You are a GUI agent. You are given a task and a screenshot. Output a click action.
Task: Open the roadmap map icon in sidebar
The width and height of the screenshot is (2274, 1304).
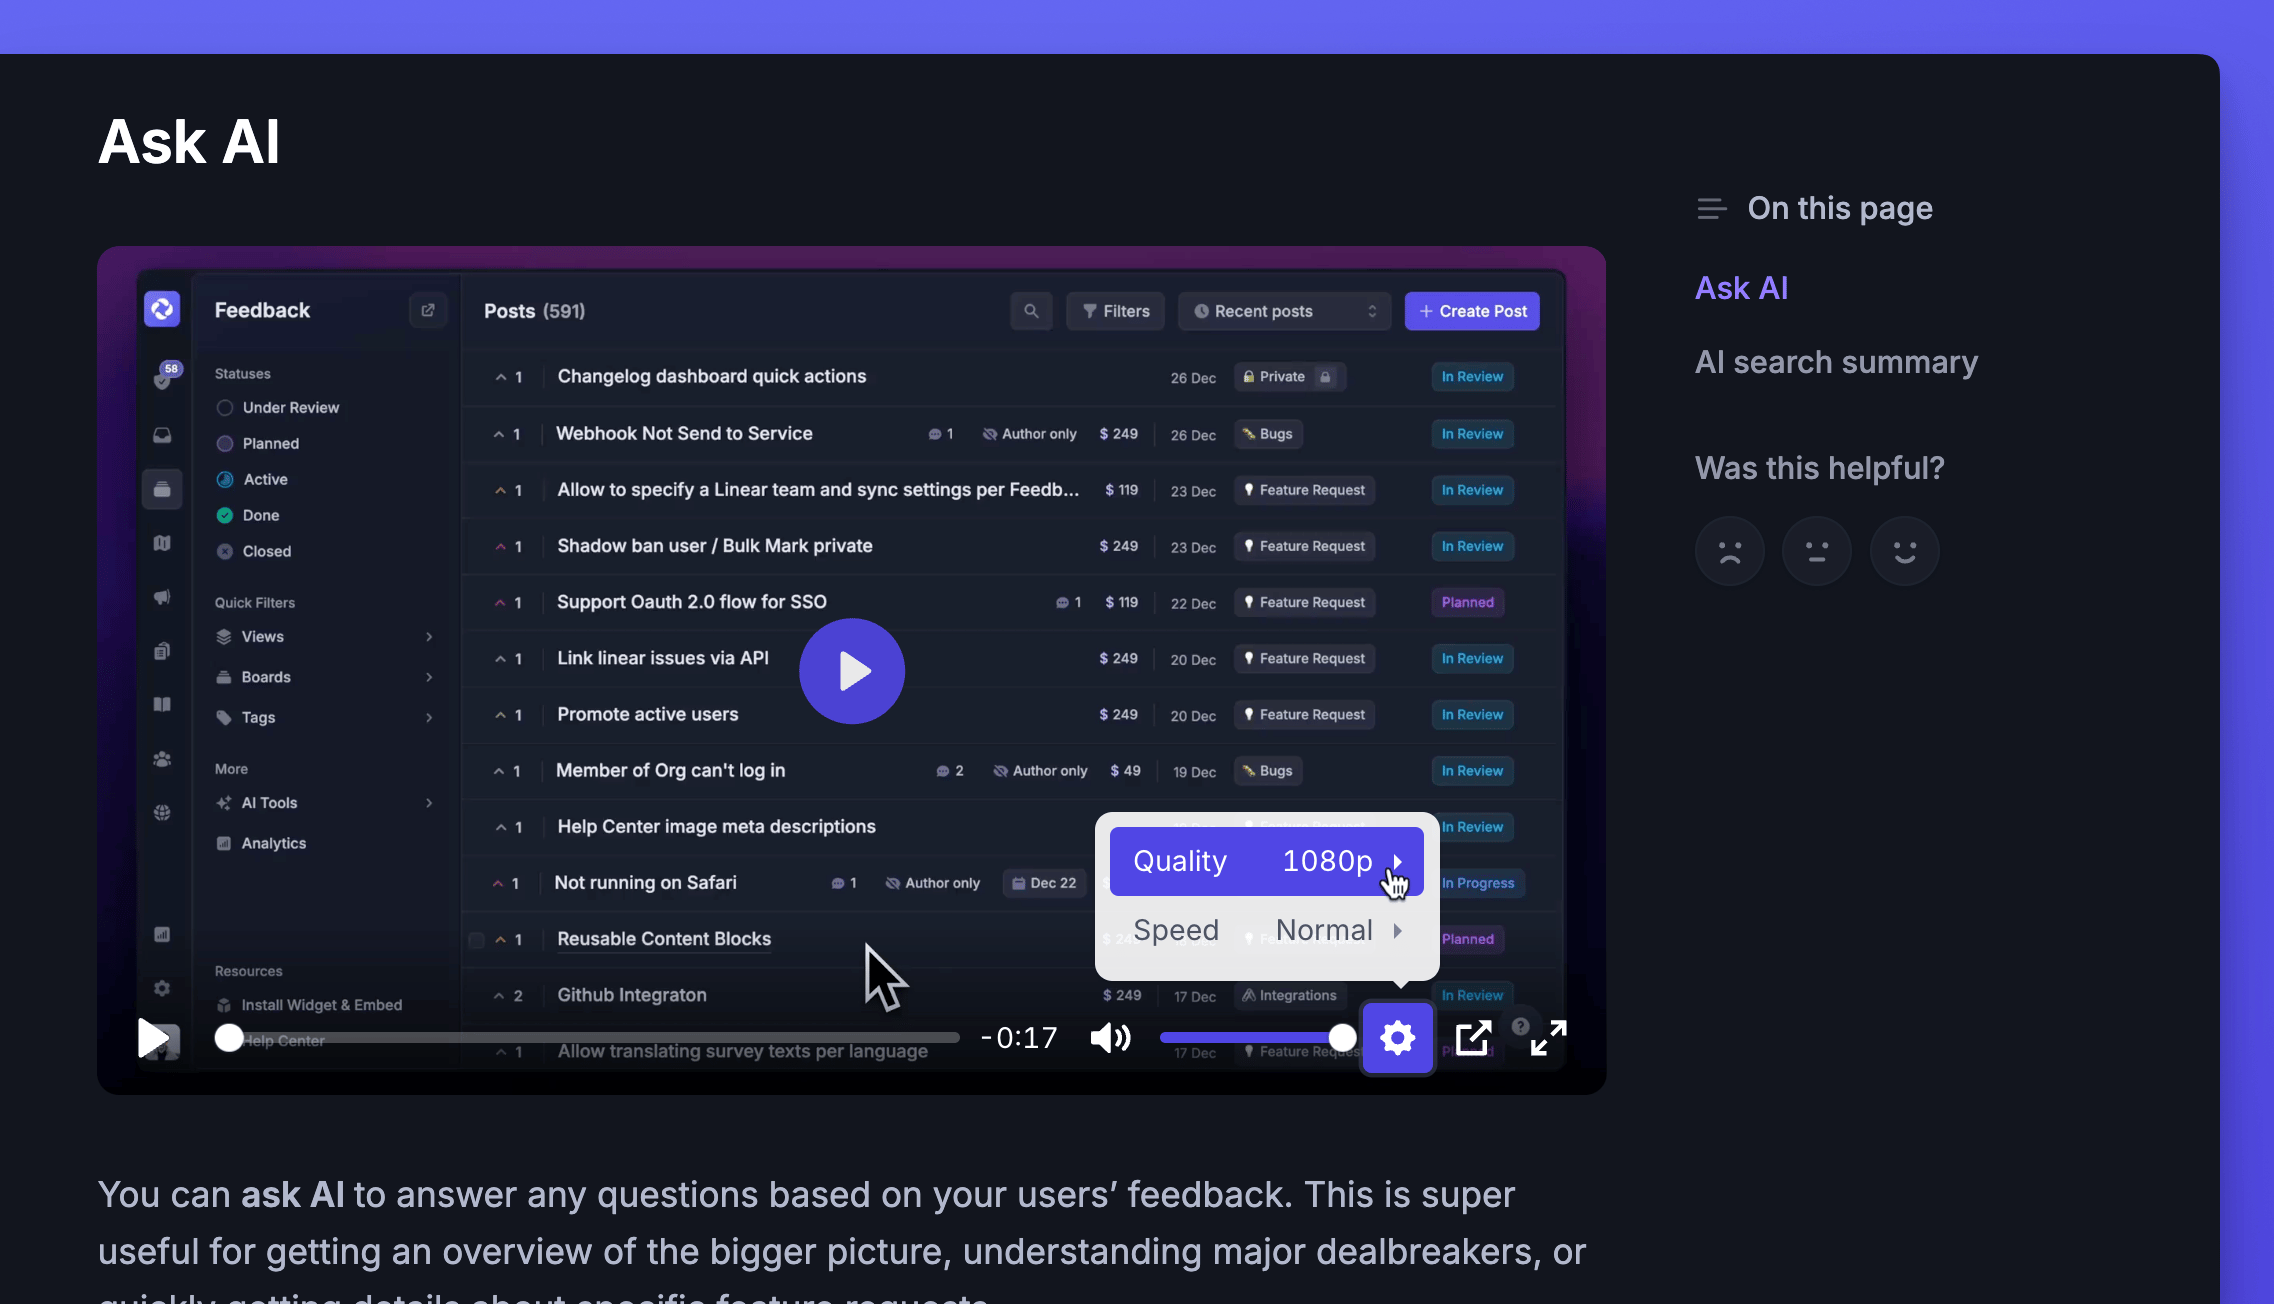162,543
